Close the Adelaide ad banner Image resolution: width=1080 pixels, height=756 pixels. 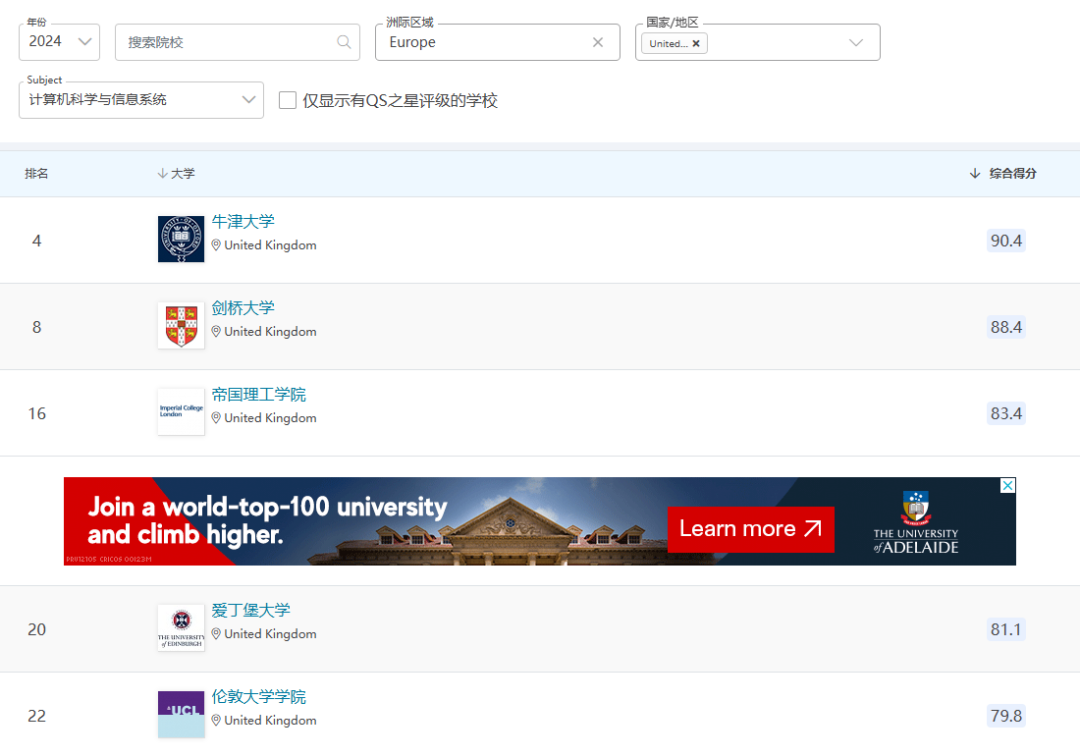tap(1008, 485)
